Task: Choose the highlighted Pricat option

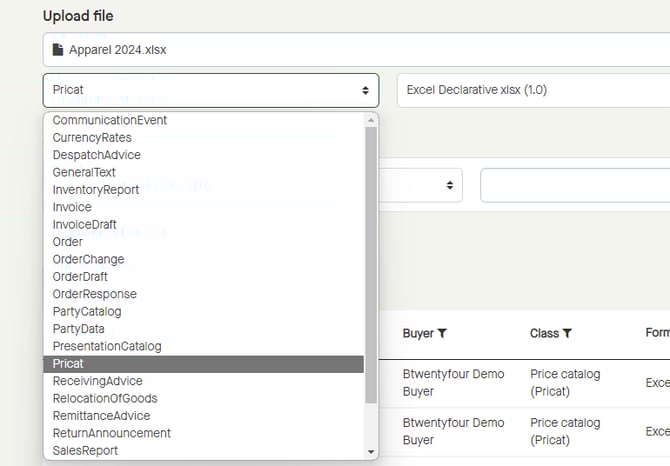Action: [x=69, y=364]
